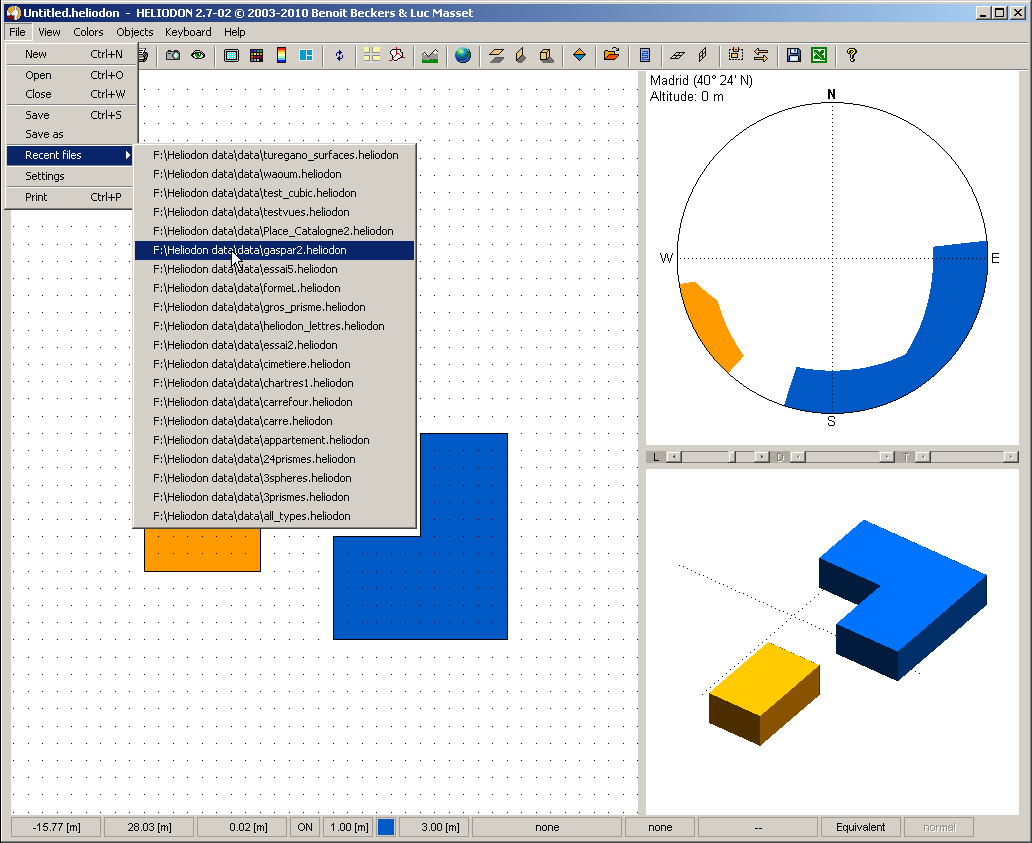This screenshot has width=1032, height=843.
Task: Click the camera snapshot toolbar icon
Action: tap(173, 55)
